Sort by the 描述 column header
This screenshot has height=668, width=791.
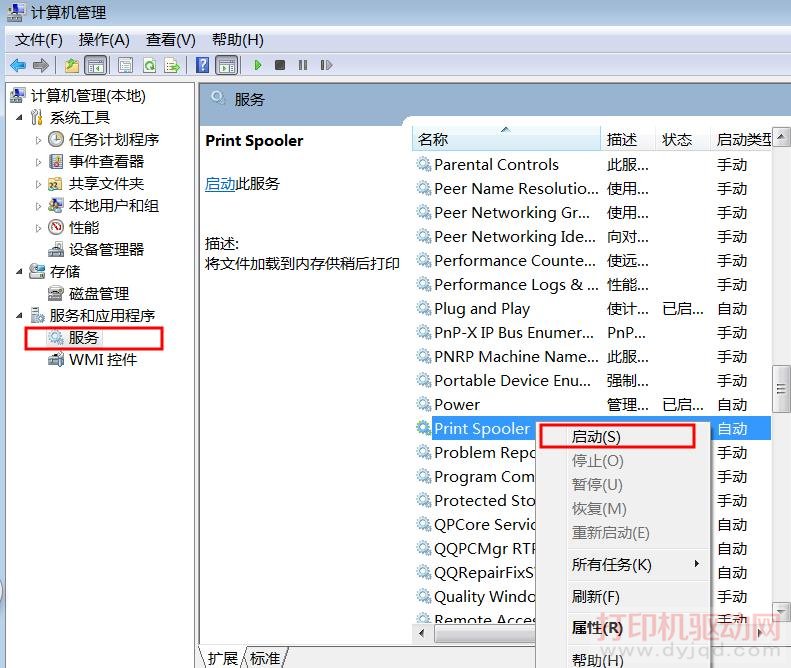[x=628, y=139]
